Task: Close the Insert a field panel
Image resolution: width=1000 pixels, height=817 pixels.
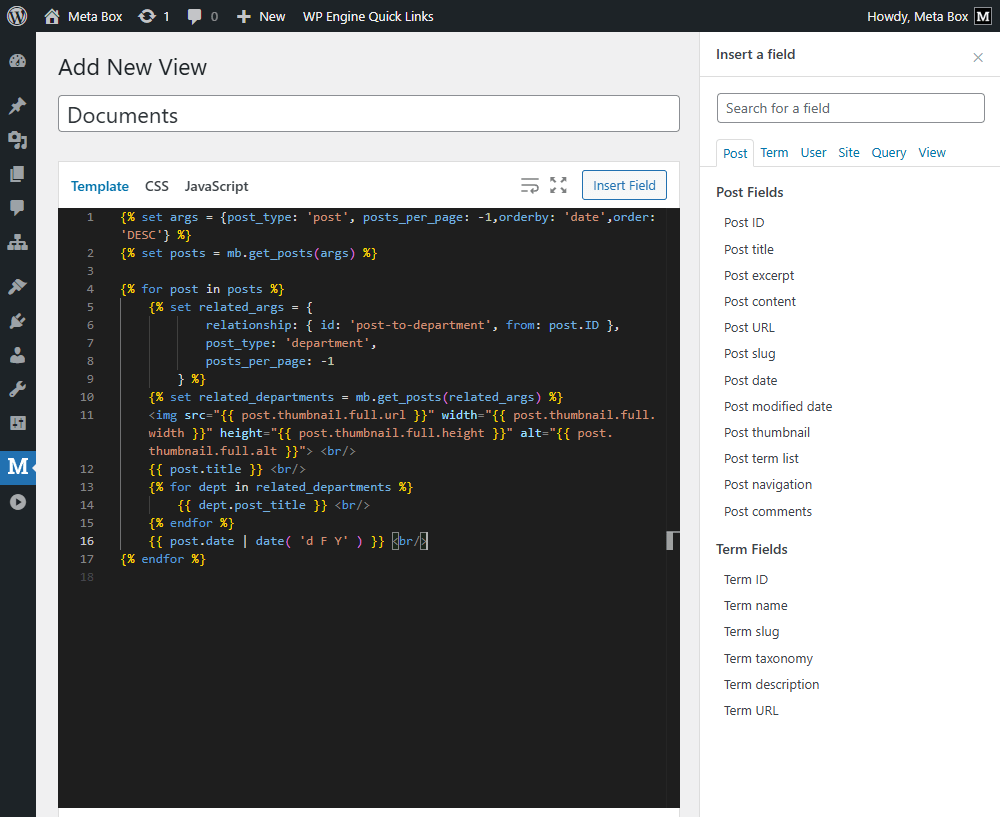Action: (x=978, y=57)
